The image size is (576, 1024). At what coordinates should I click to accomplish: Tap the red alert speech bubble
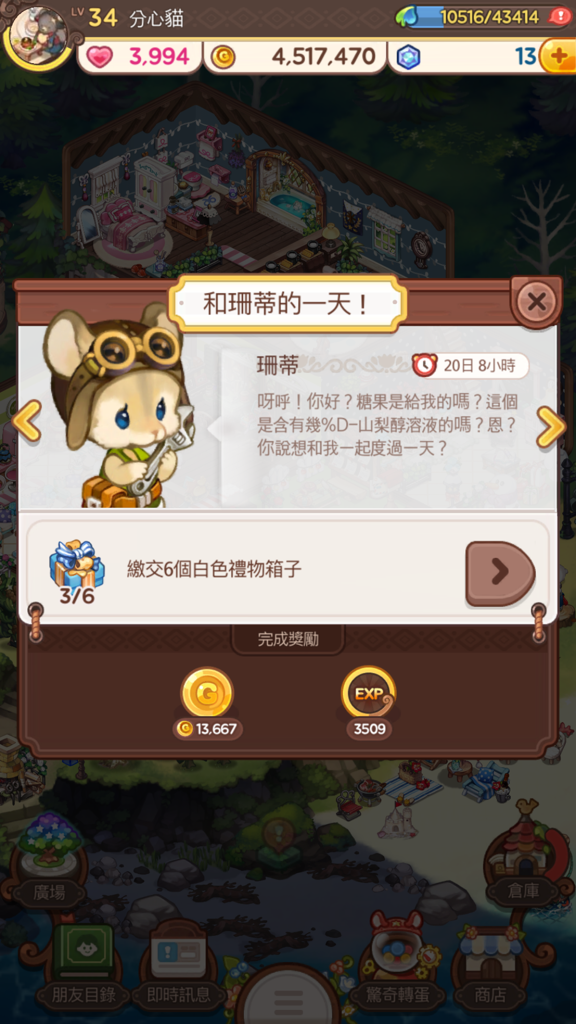(x=560, y=16)
